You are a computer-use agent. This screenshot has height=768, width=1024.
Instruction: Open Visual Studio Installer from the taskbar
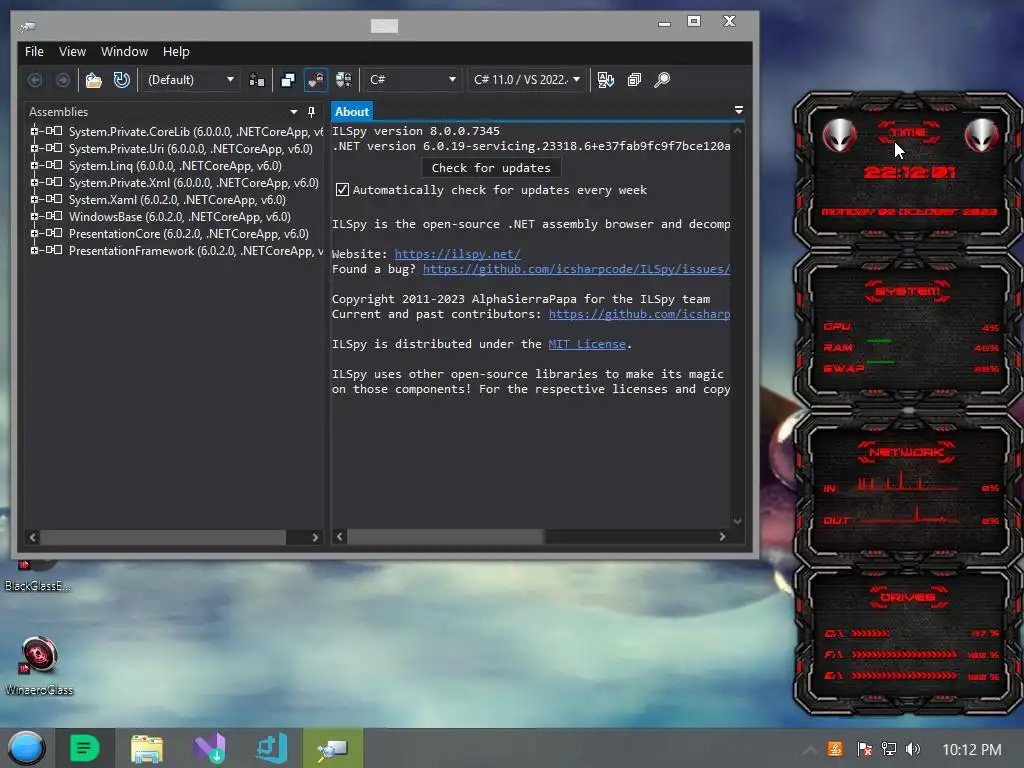[x=210, y=748]
